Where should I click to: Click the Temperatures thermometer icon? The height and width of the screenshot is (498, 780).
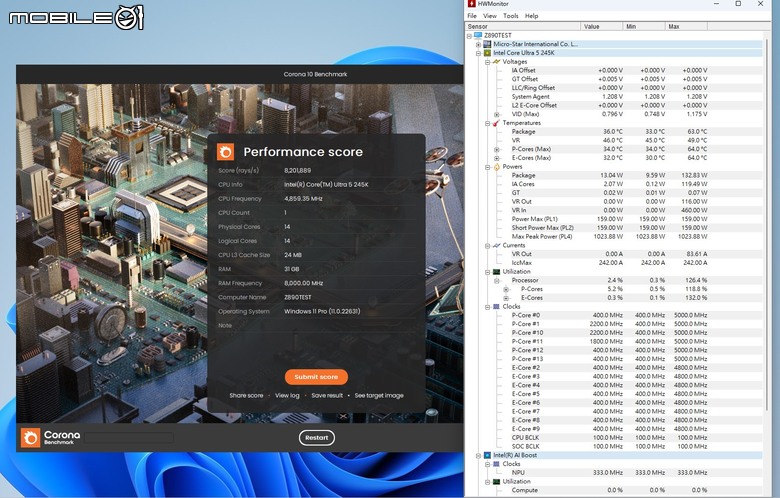pos(496,123)
